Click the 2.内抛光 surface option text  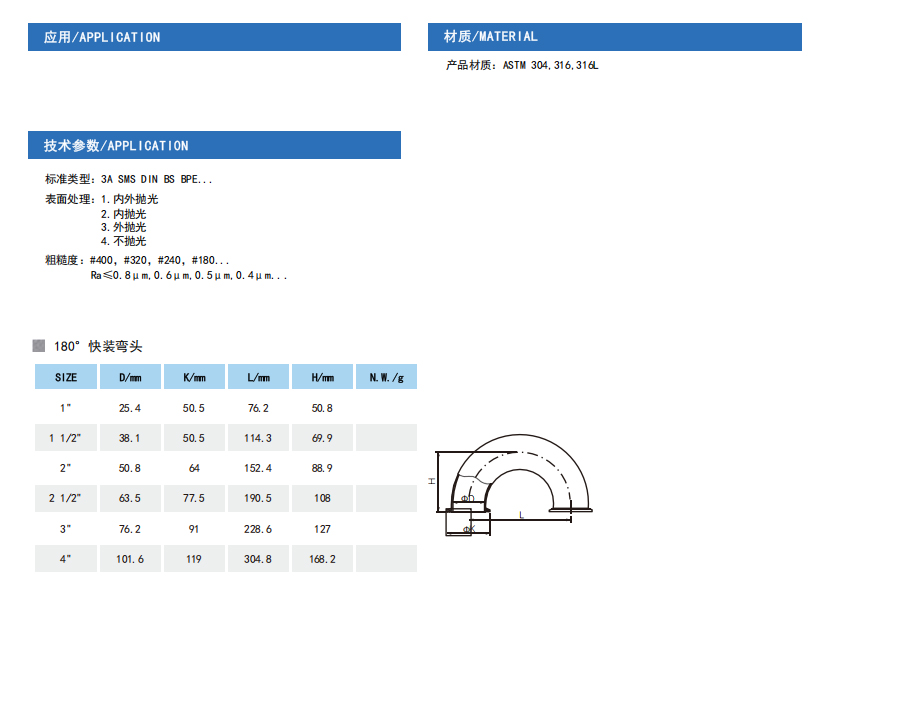pos(123,214)
